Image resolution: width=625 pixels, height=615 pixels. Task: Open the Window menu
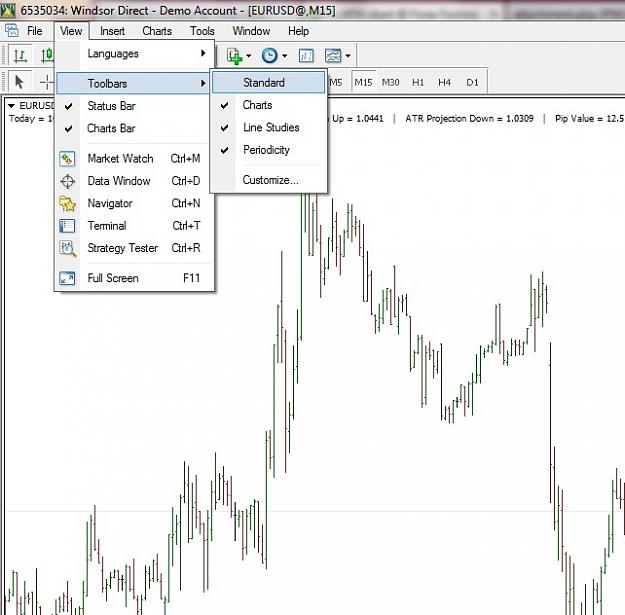[x=251, y=31]
